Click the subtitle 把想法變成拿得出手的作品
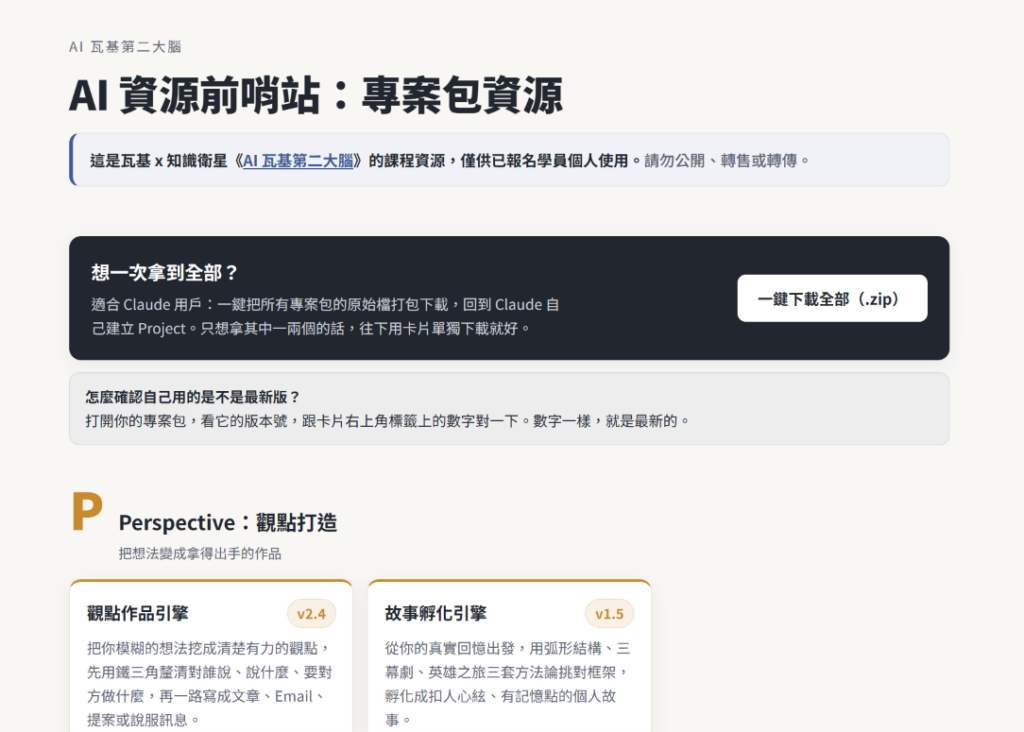 coord(200,554)
